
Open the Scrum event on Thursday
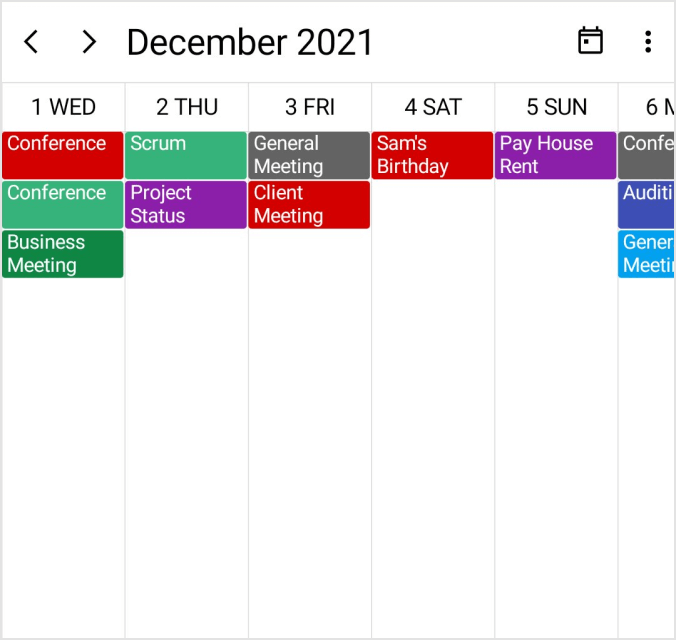point(186,155)
